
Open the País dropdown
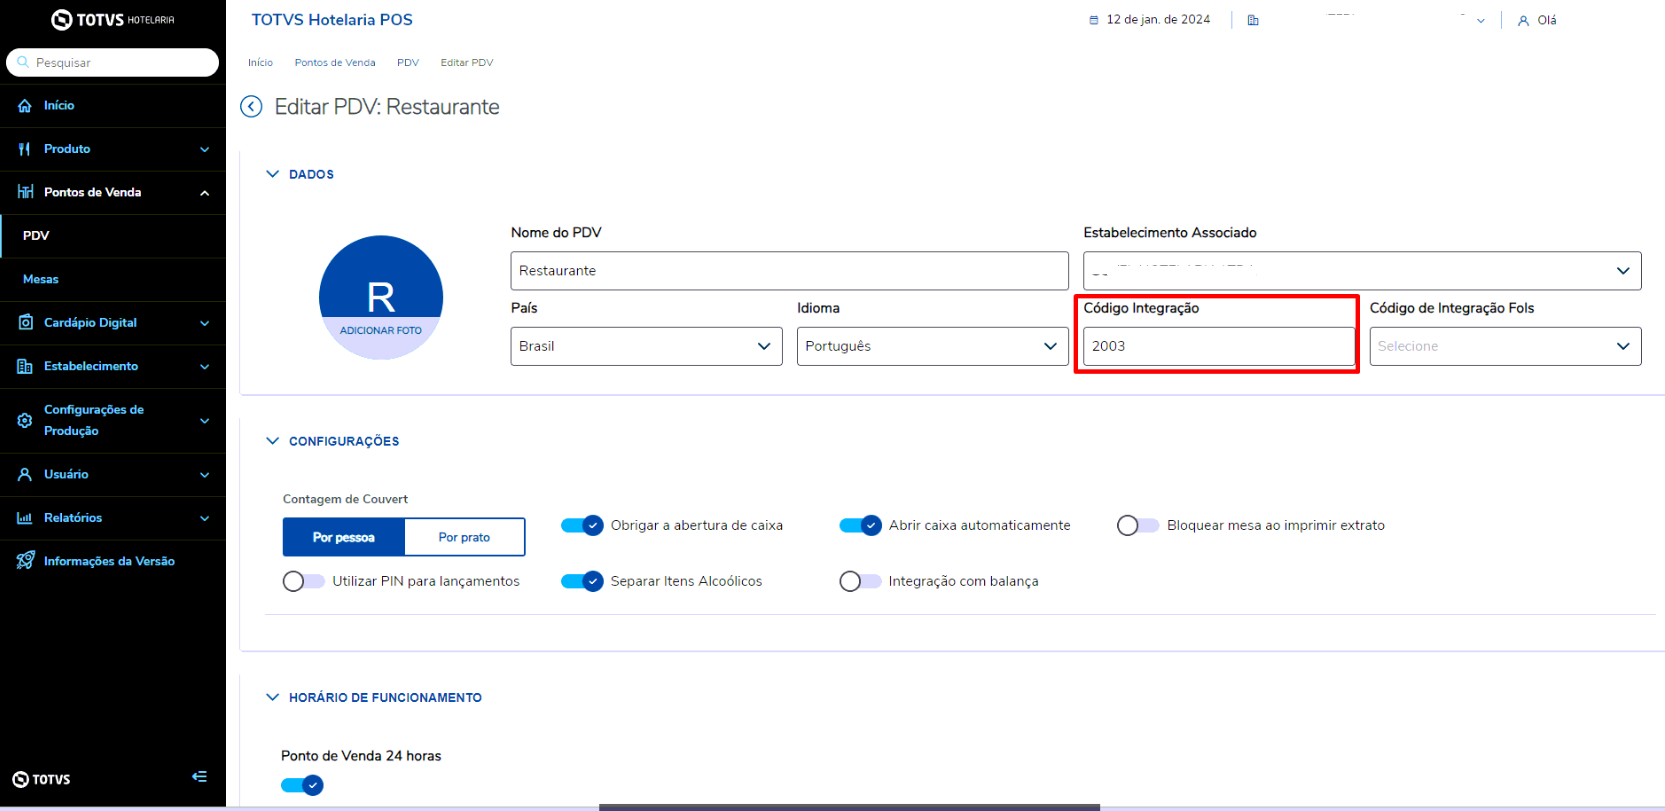point(646,346)
